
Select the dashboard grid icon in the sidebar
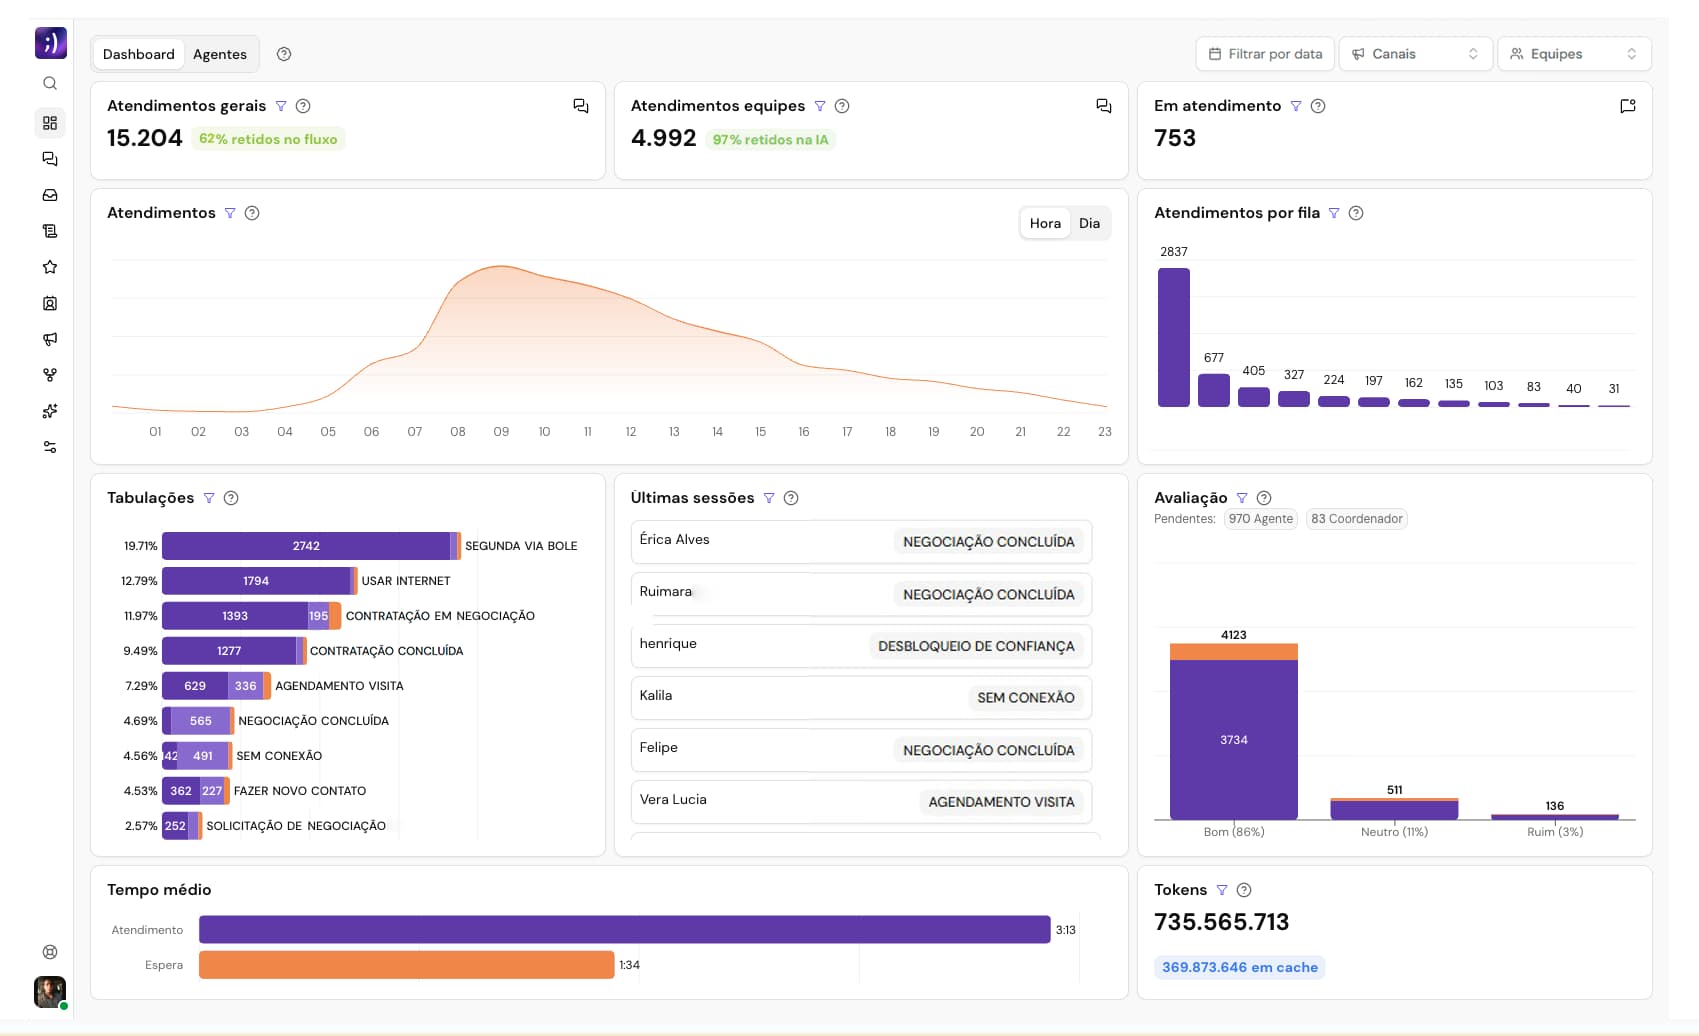[50, 122]
